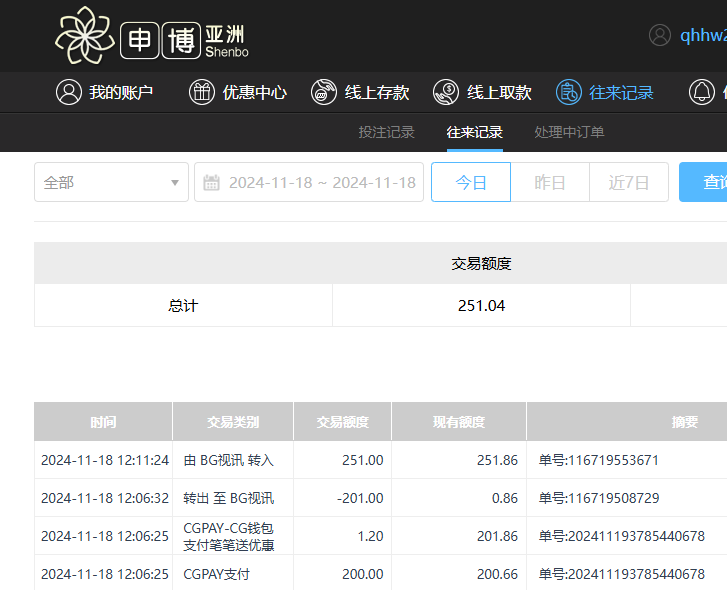Click the 时间 column header
Viewport: 727px width, 590px height.
[103, 422]
